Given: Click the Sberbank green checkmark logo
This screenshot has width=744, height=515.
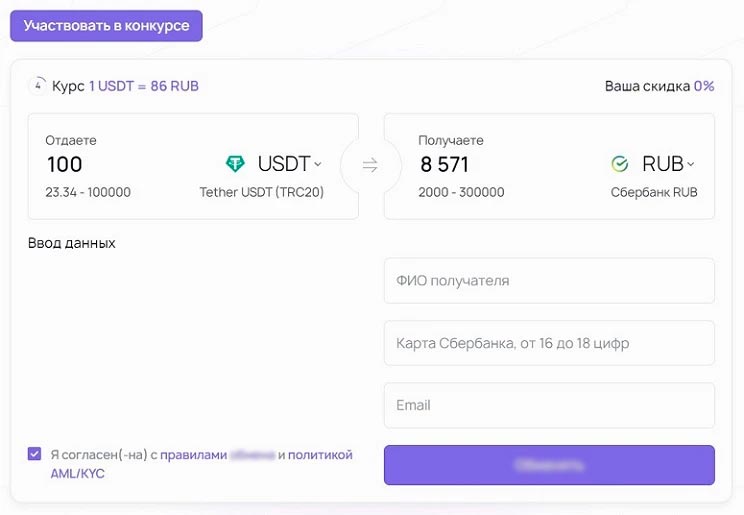Looking at the screenshot, I should pos(620,164).
